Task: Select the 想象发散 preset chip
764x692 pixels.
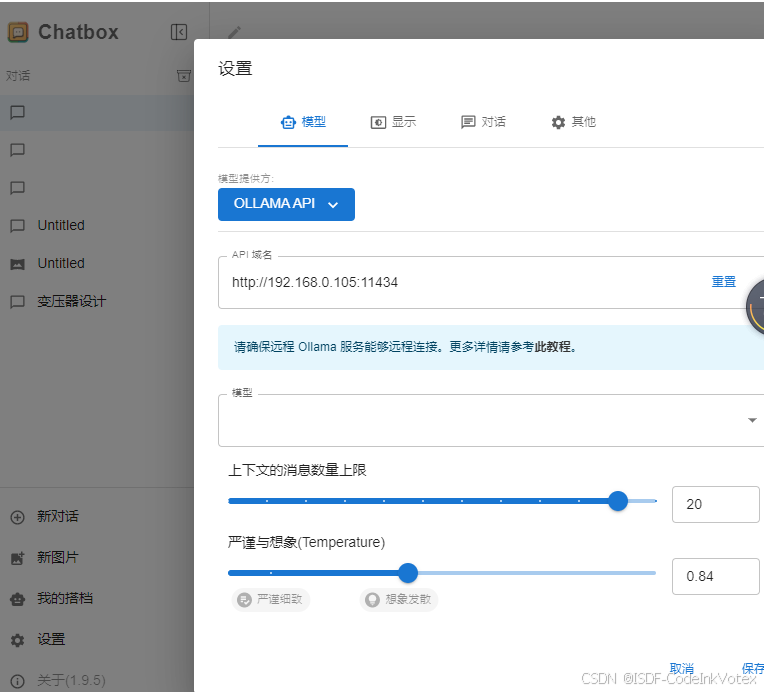Action: click(399, 599)
